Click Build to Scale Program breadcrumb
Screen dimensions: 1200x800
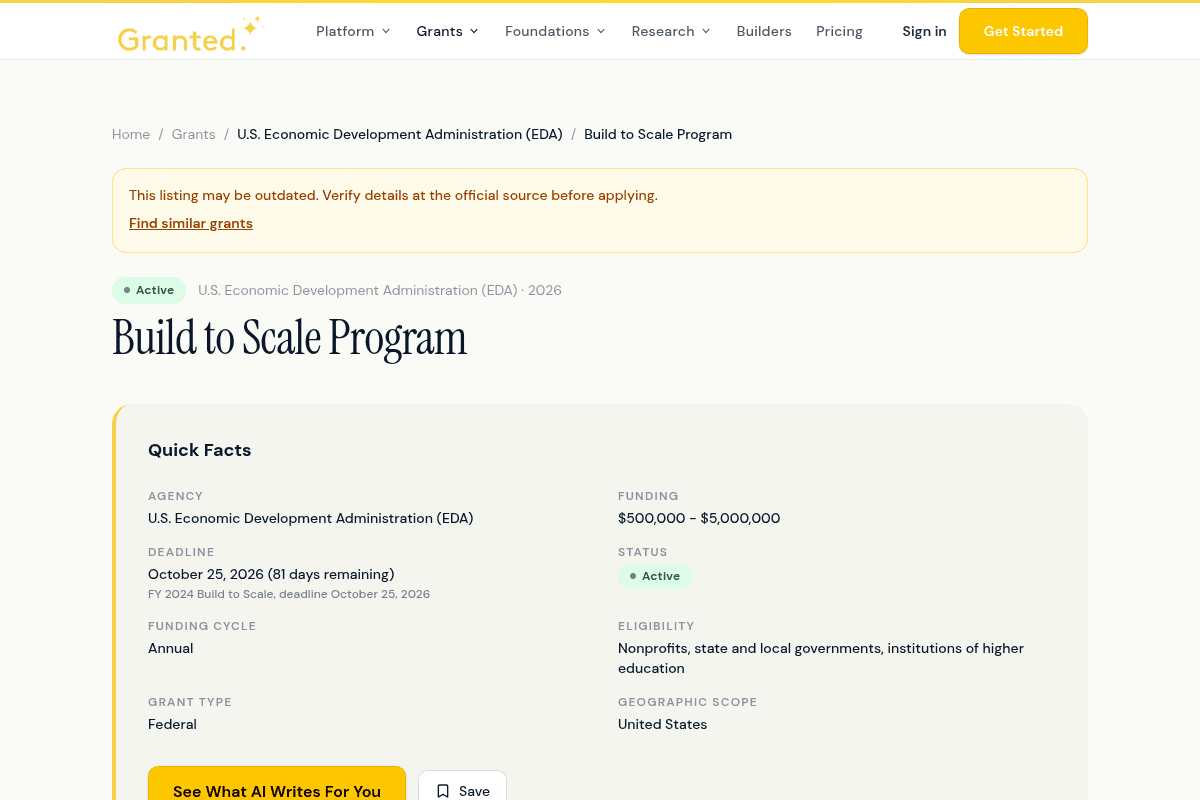point(658,134)
